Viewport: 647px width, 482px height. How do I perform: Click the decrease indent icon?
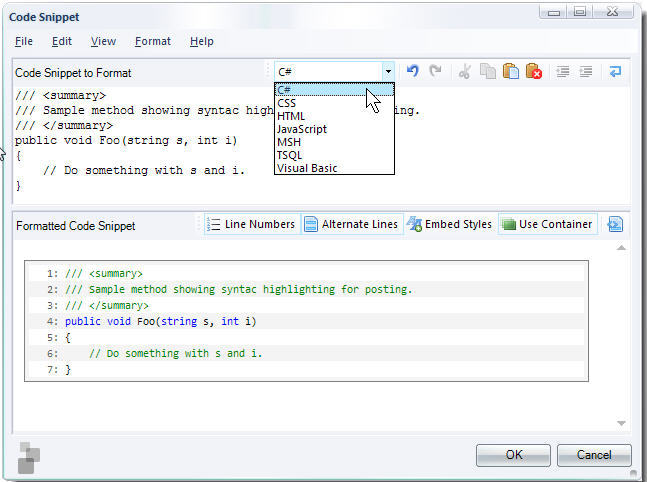(x=563, y=72)
